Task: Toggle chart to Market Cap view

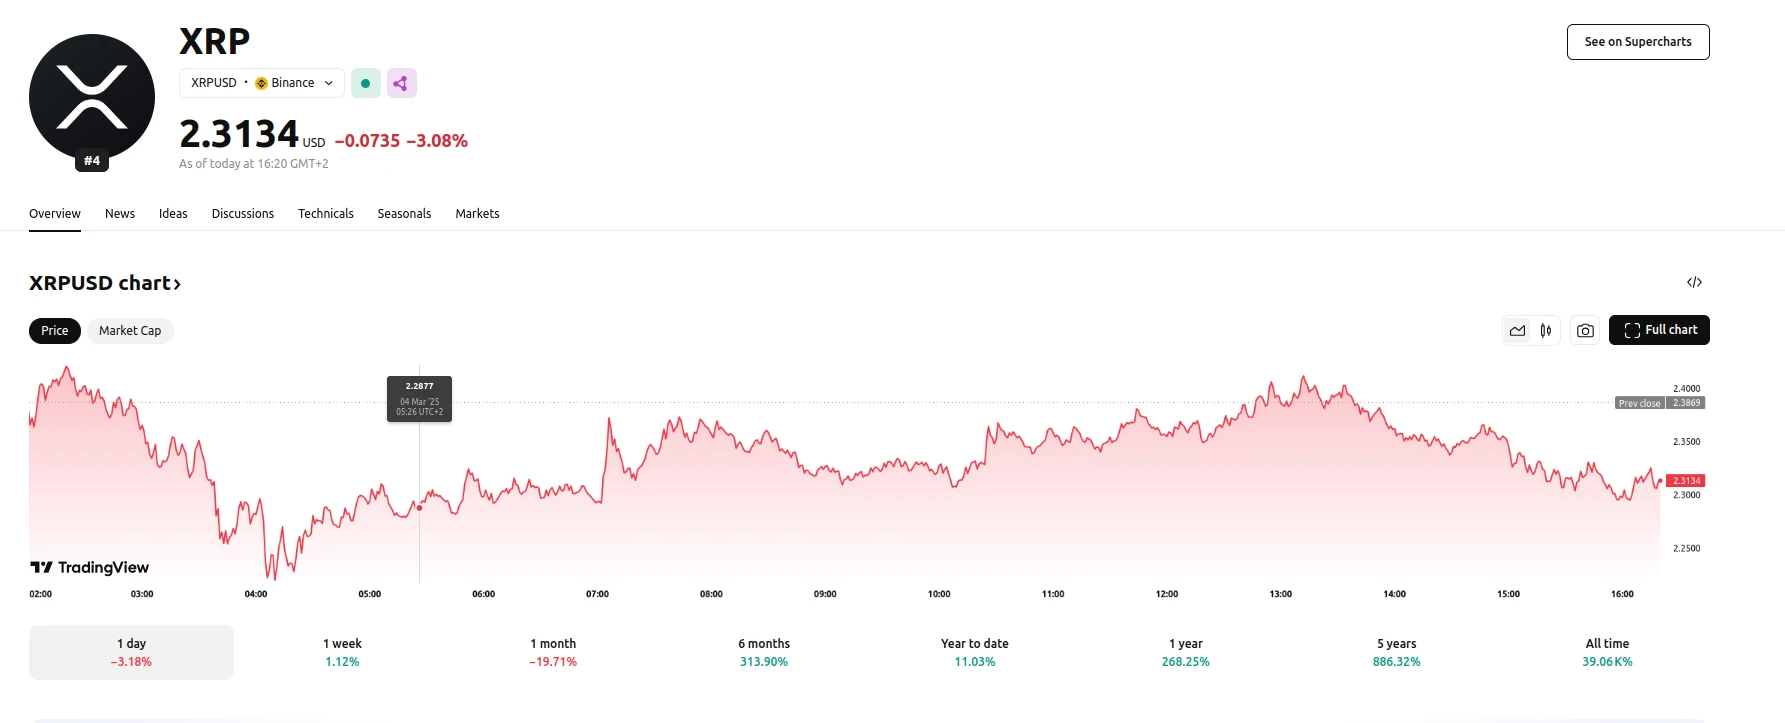Action: pyautogui.click(x=130, y=331)
